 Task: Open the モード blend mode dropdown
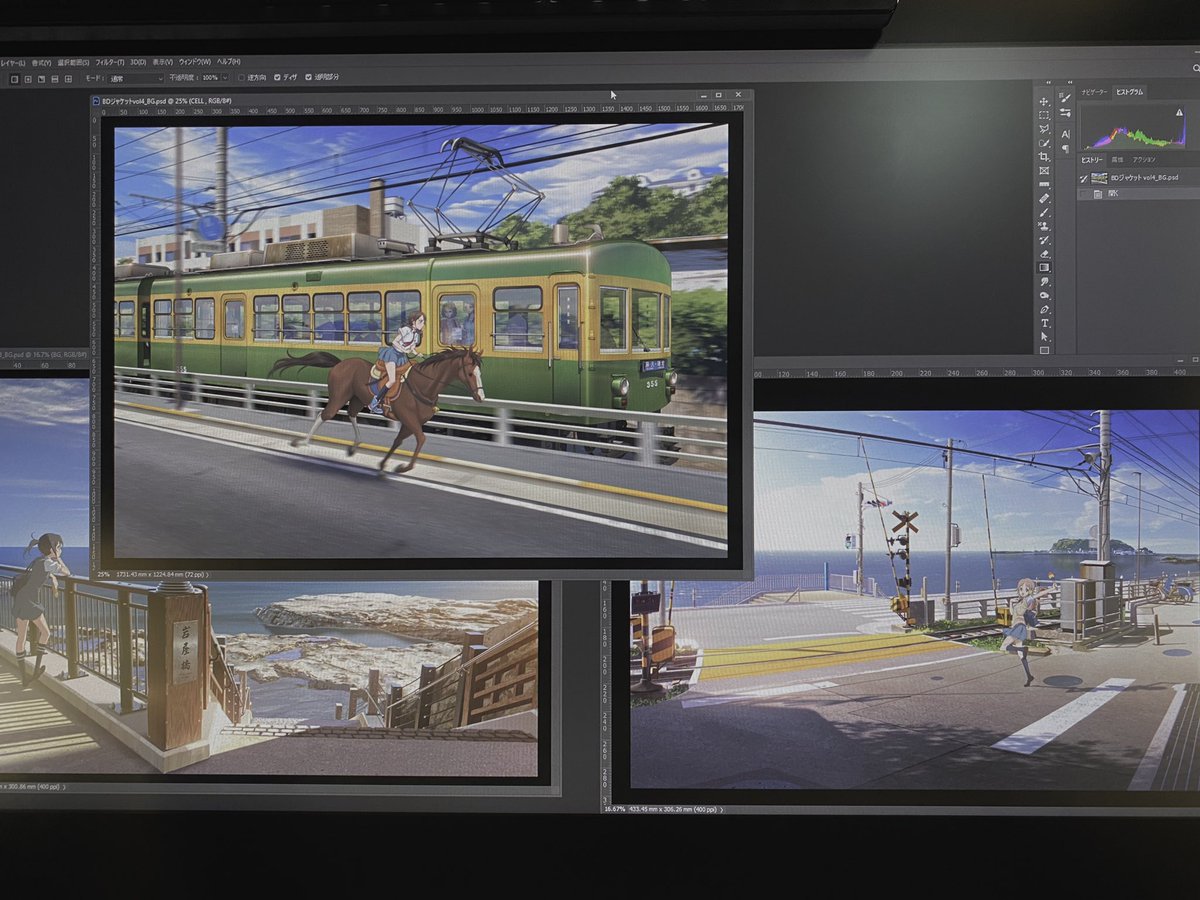tap(137, 78)
